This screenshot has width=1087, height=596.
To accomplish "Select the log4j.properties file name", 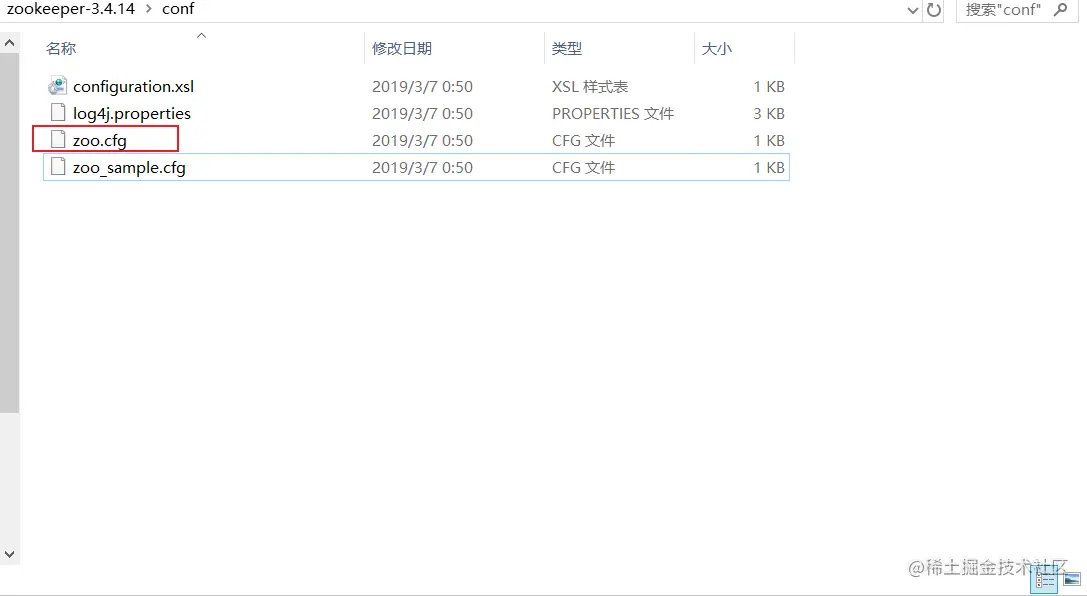I will (132, 114).
